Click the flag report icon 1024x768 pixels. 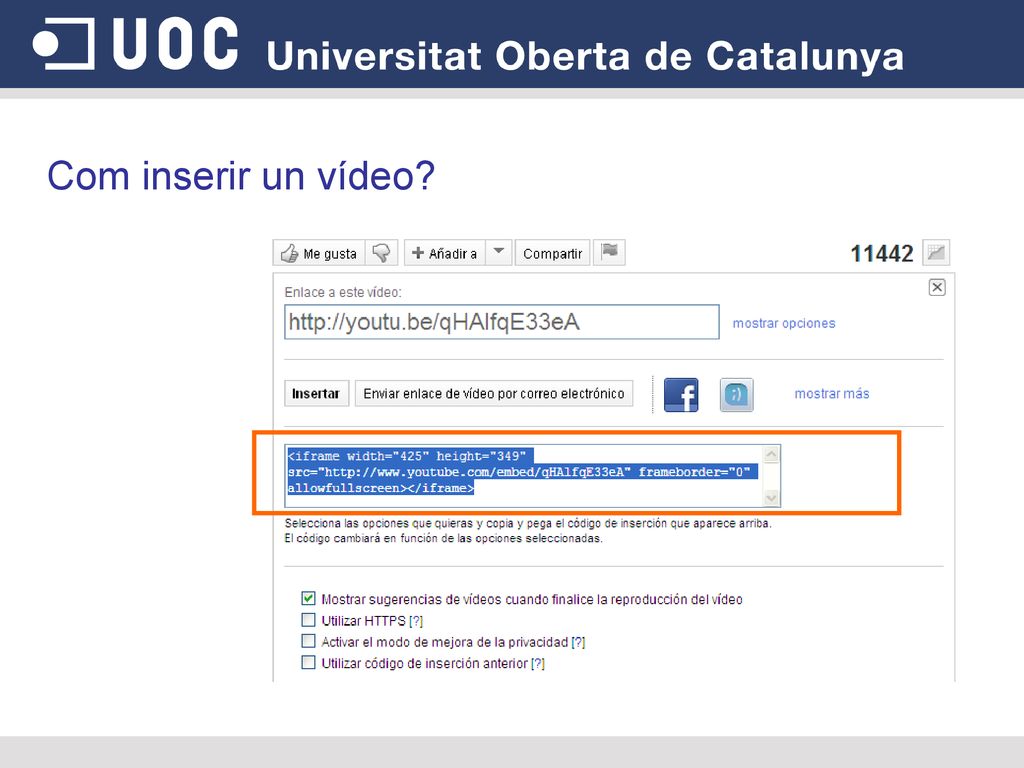[609, 252]
